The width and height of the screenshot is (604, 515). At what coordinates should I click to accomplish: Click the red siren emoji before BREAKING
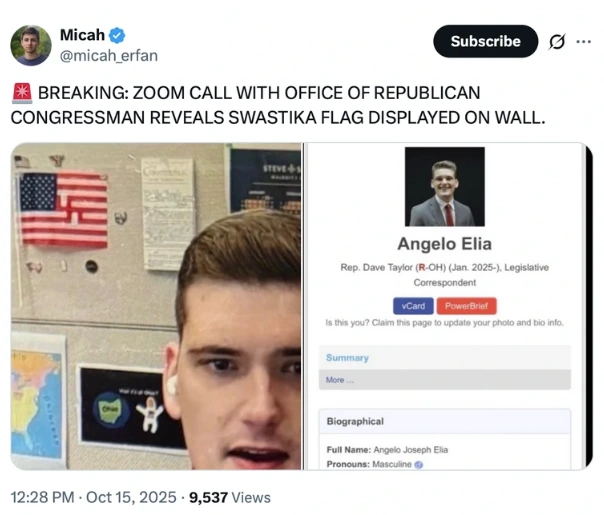22,94
